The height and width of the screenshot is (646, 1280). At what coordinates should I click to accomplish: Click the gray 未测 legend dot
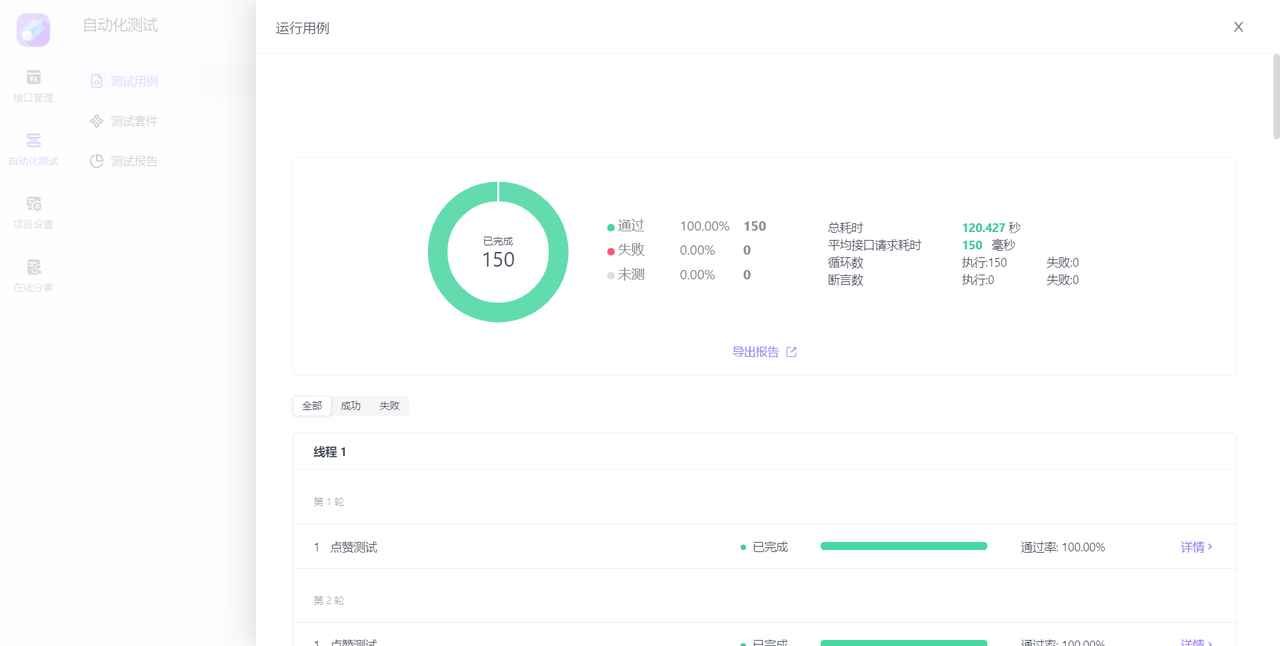coord(611,276)
